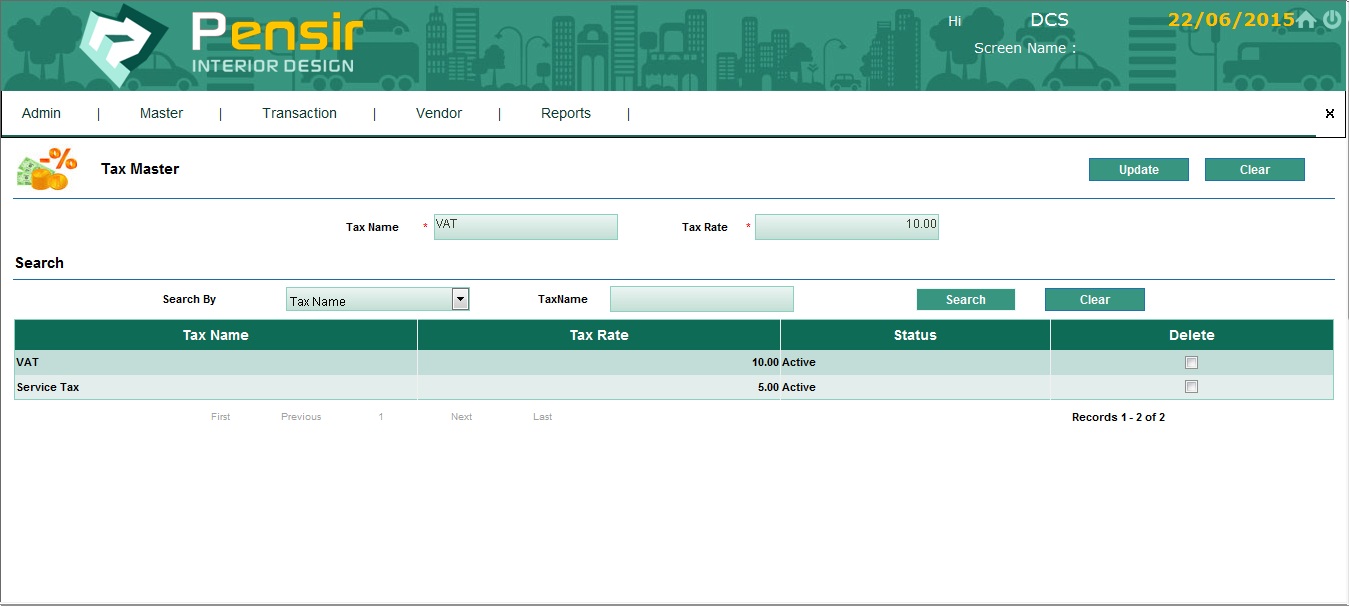Open the Admin menu
Viewport: 1350px width, 607px height.
[41, 114]
